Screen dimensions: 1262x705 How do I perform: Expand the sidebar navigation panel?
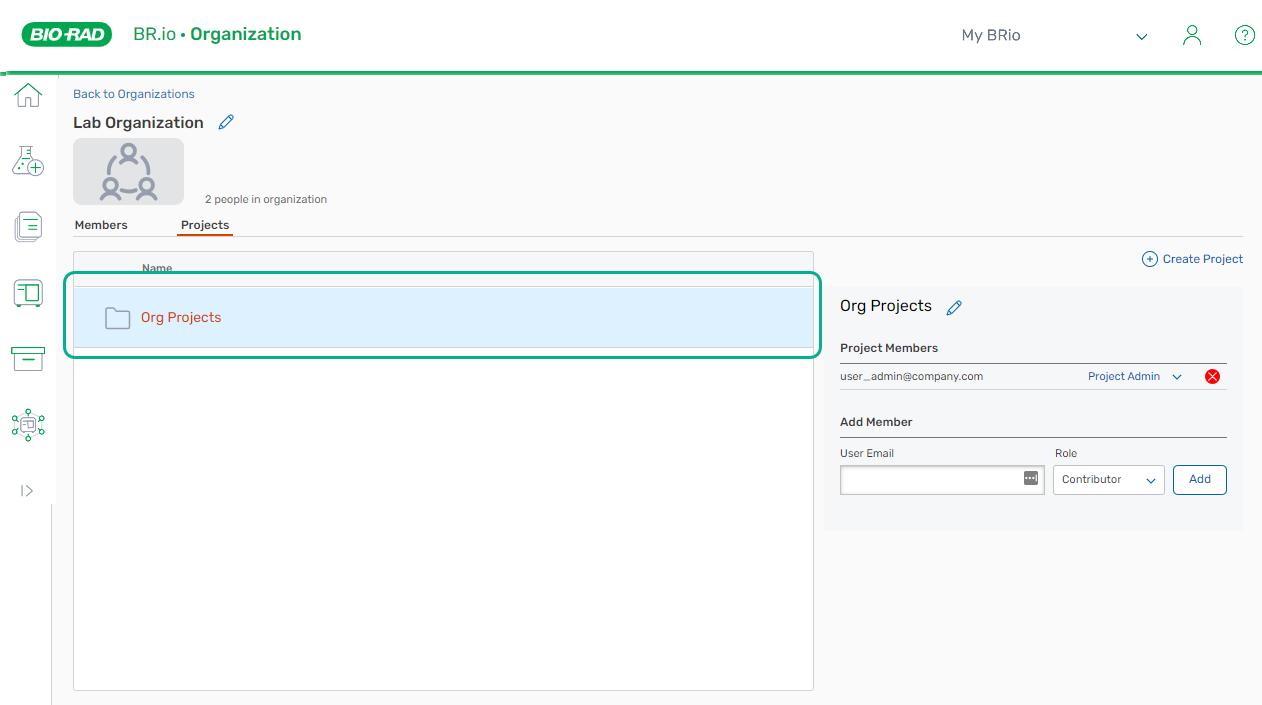tap(27, 491)
